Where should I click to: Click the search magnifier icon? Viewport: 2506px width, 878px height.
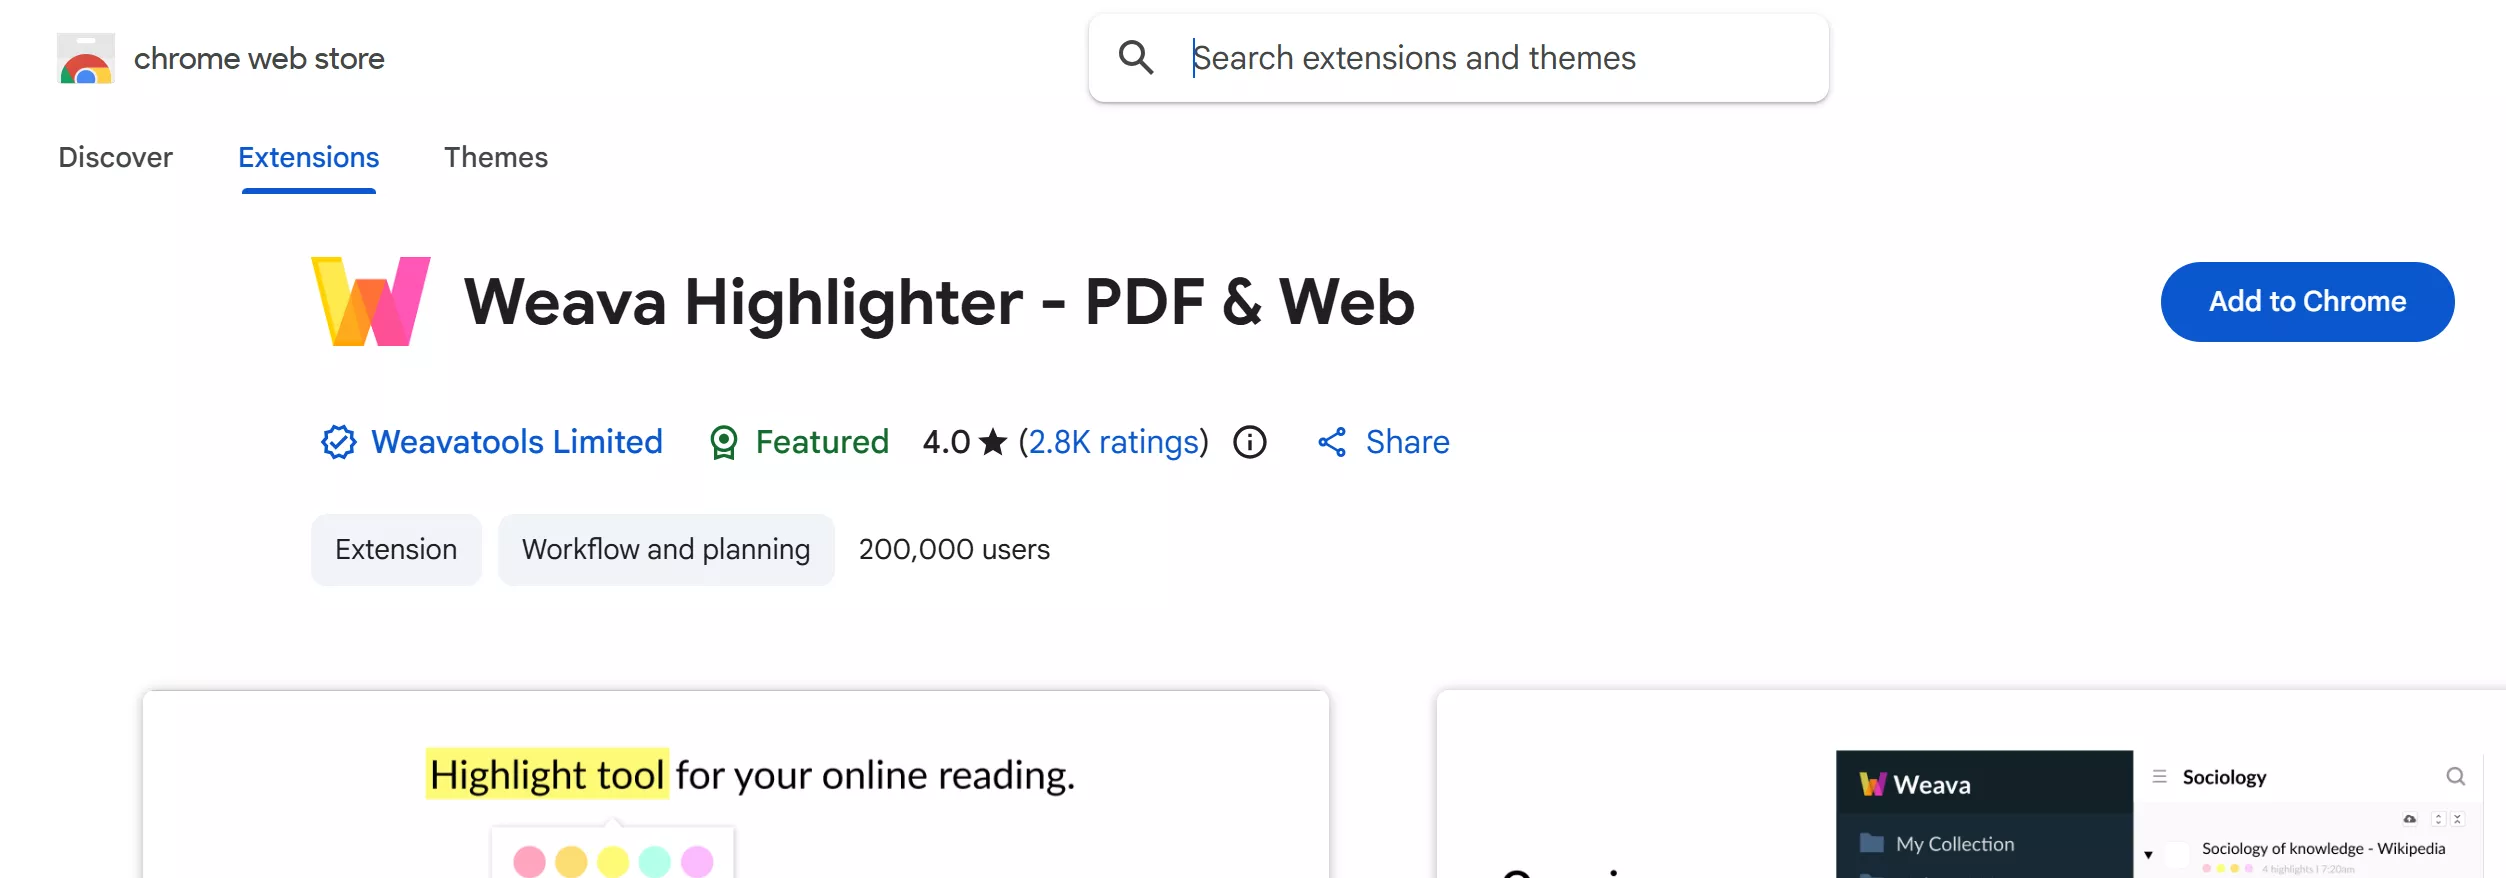(x=1135, y=57)
